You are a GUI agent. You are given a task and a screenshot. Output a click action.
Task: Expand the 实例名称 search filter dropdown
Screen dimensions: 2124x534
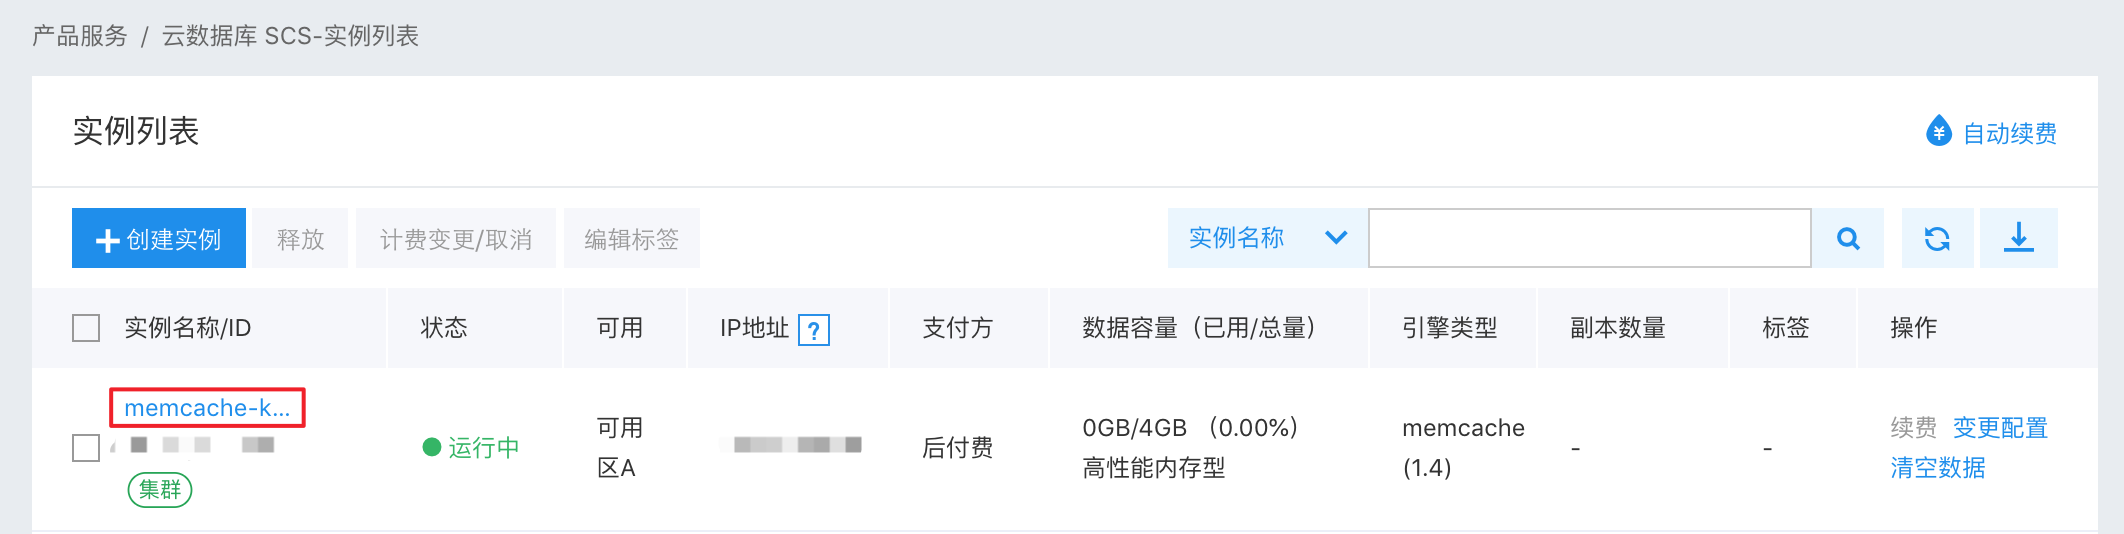1267,238
